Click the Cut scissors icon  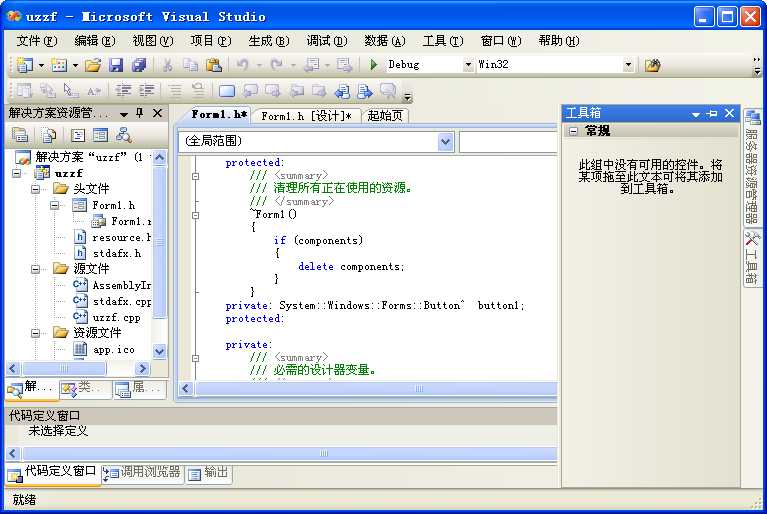167,65
